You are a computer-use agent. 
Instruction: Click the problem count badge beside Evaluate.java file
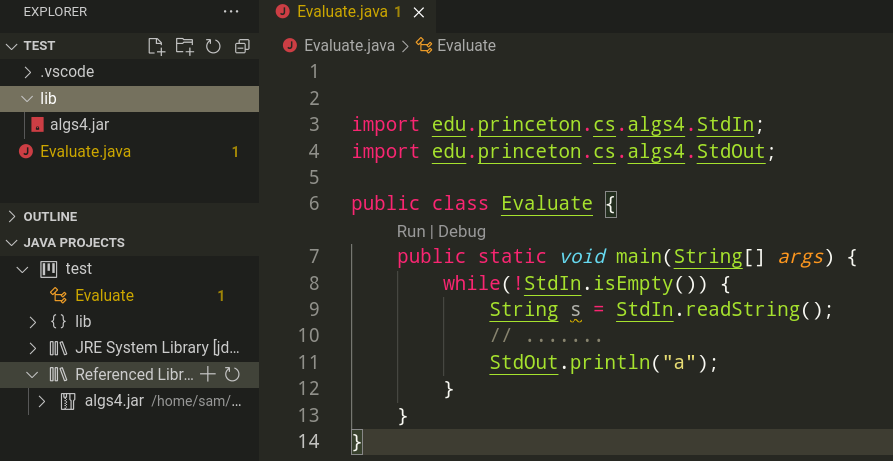[235, 152]
